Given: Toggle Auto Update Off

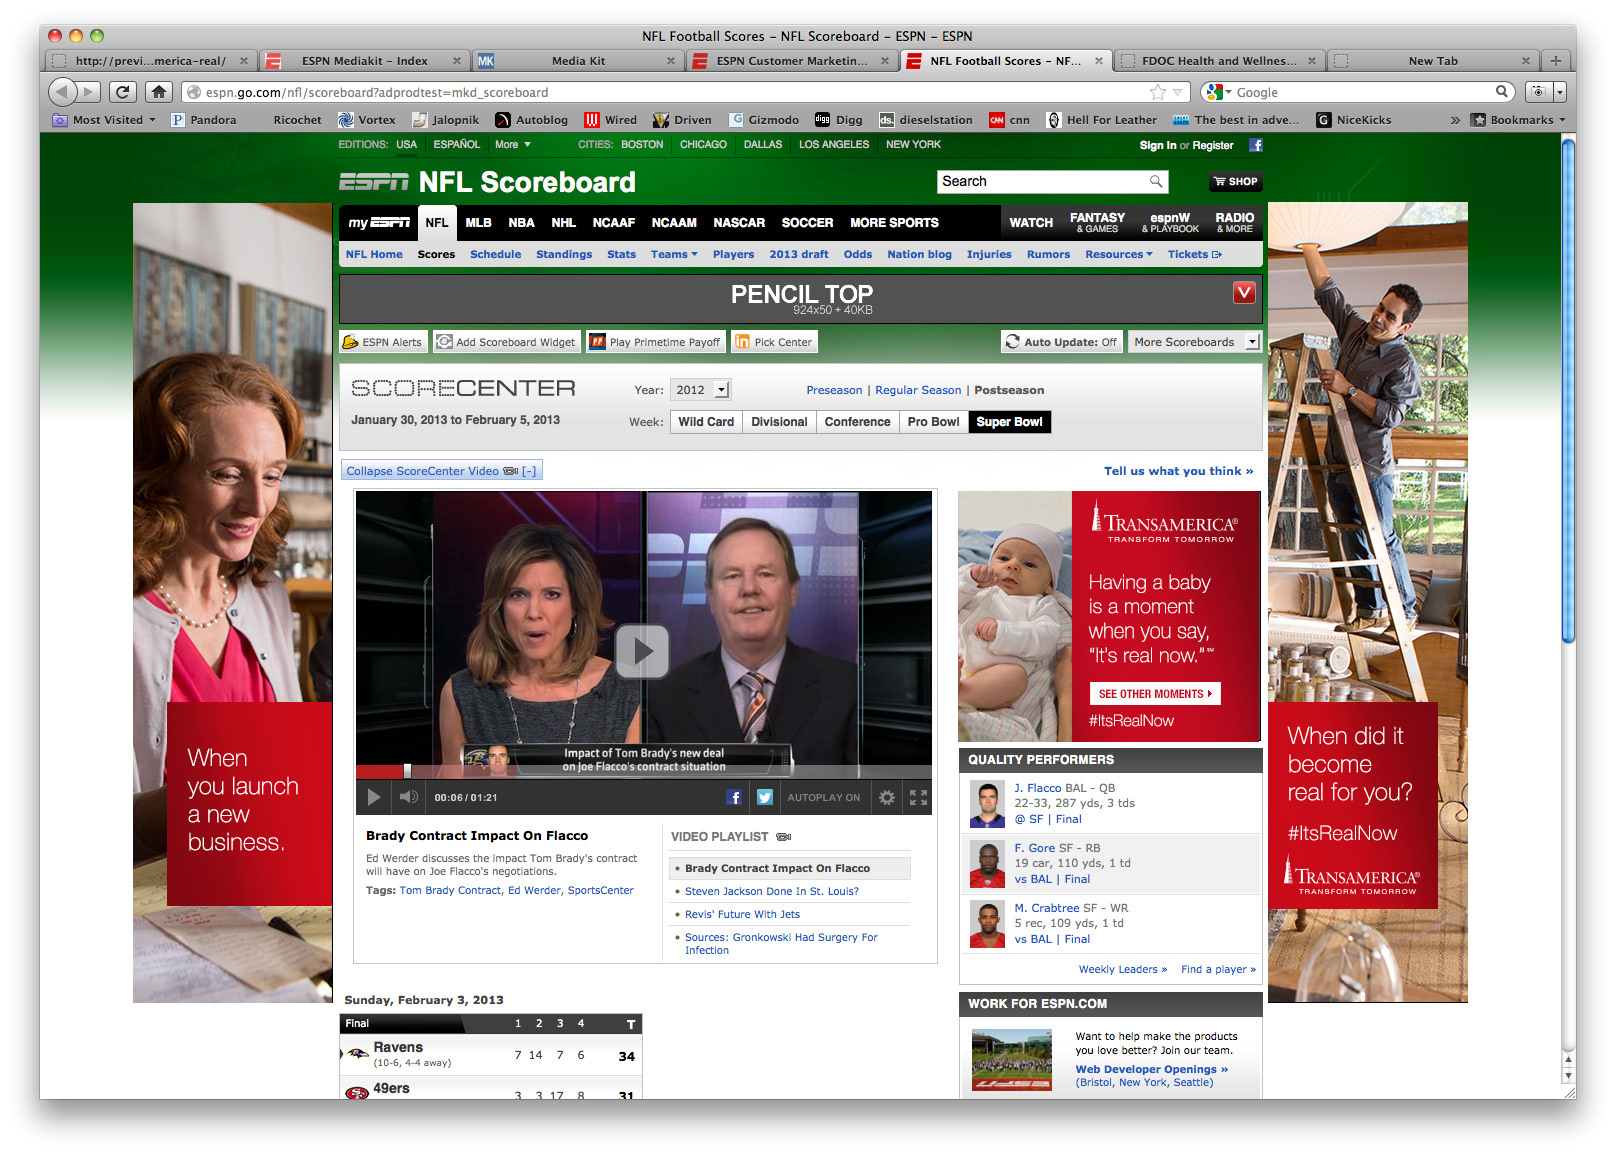Looking at the screenshot, I should (x=1061, y=342).
